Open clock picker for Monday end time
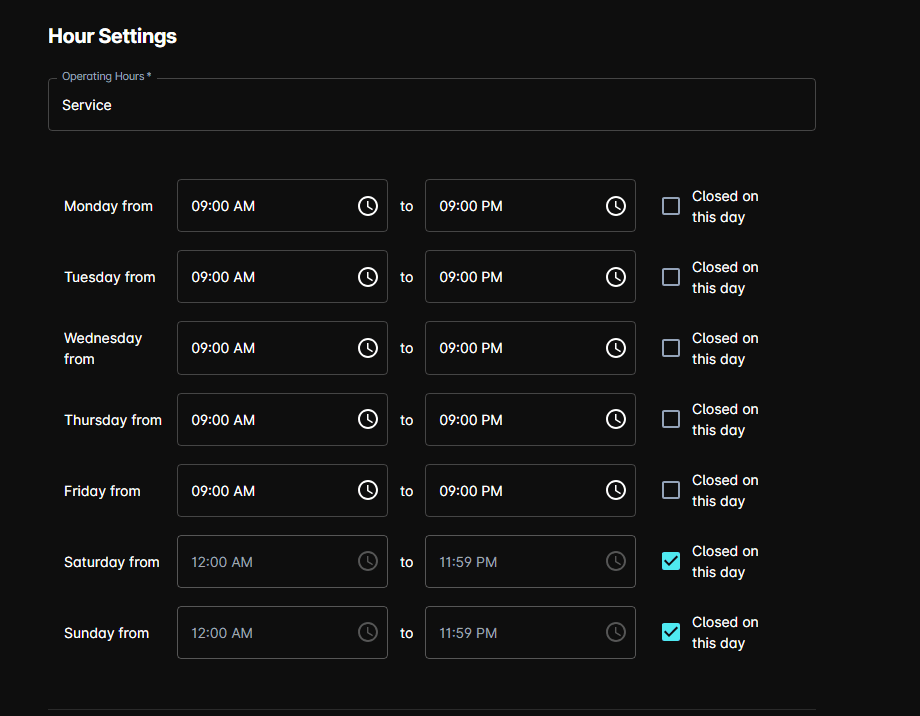This screenshot has width=920, height=716. (x=615, y=206)
